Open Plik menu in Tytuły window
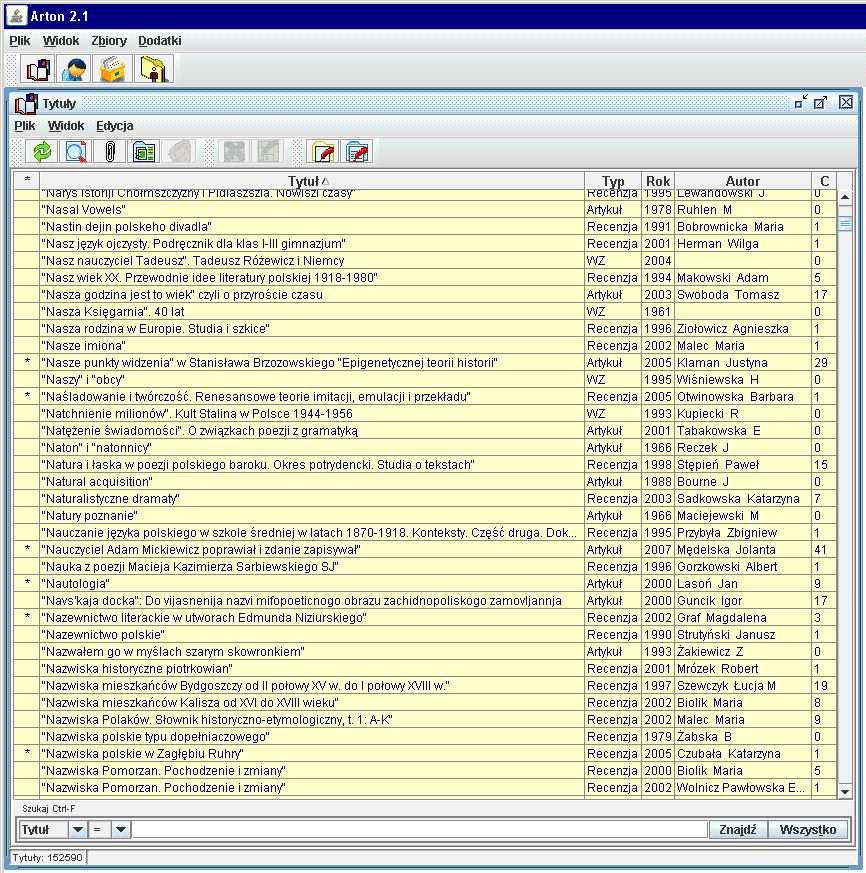Screen dimensions: 866x873 25,126
